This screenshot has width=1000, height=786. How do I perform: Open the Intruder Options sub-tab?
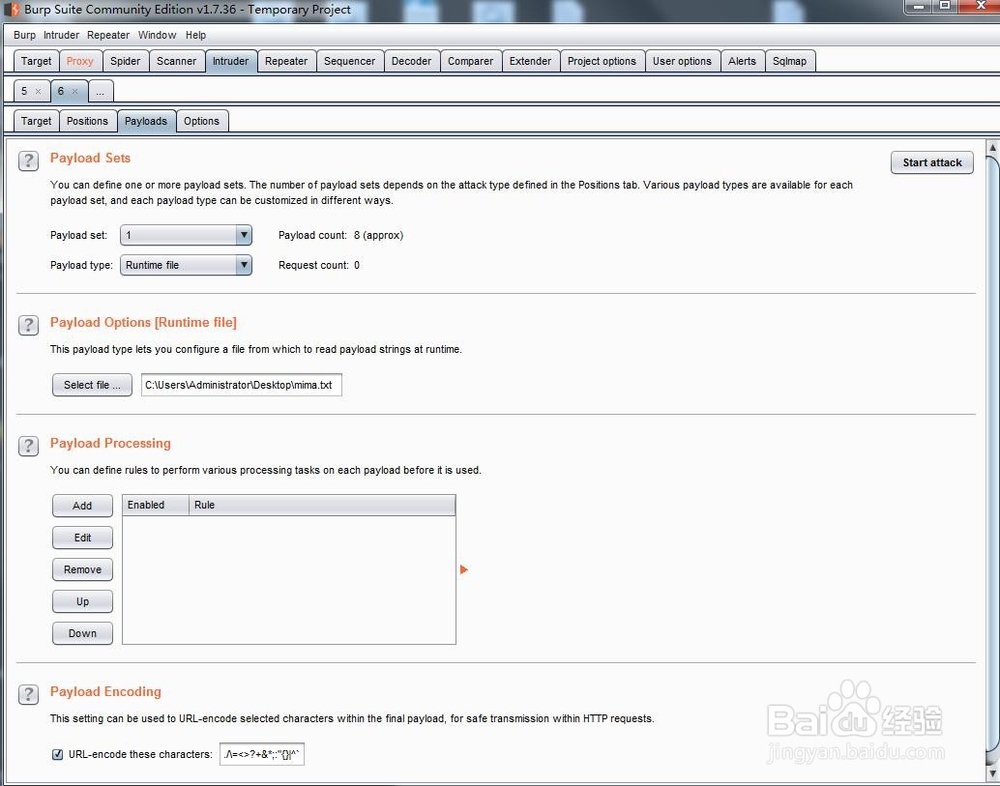coord(202,121)
